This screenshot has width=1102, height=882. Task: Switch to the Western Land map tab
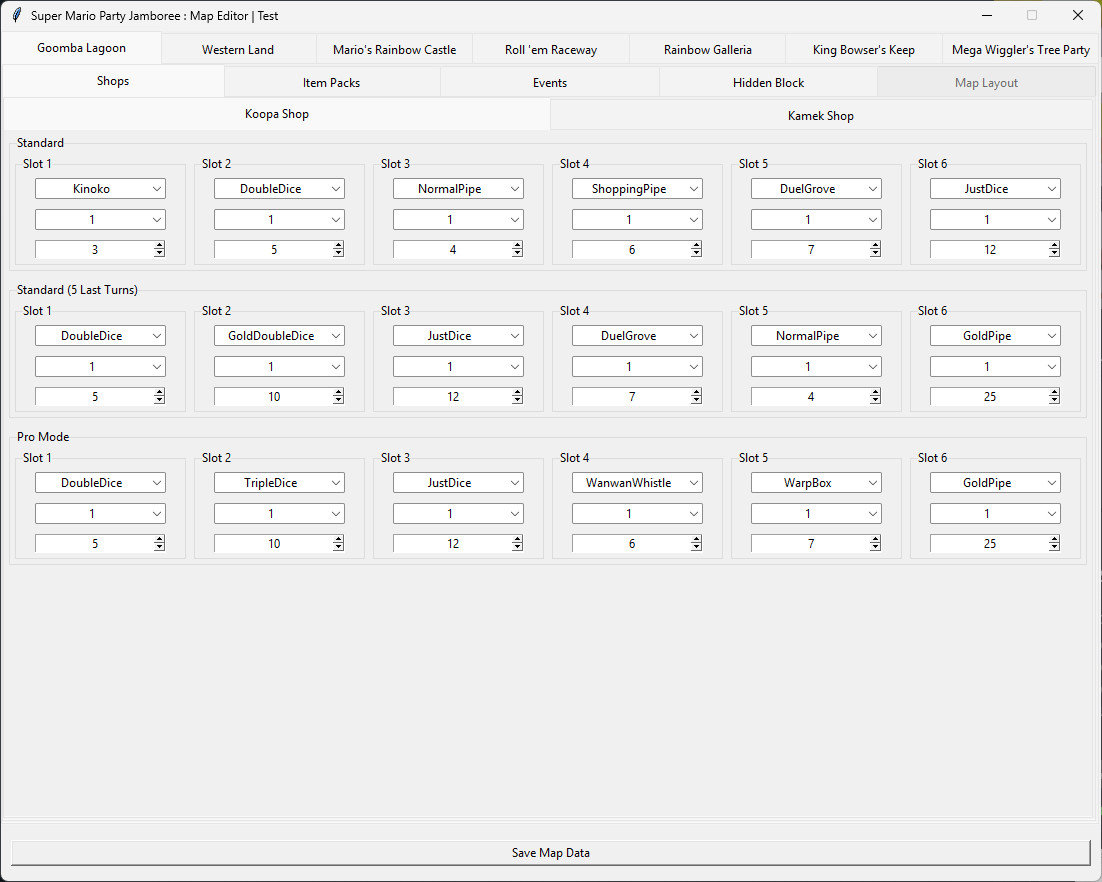(x=237, y=48)
